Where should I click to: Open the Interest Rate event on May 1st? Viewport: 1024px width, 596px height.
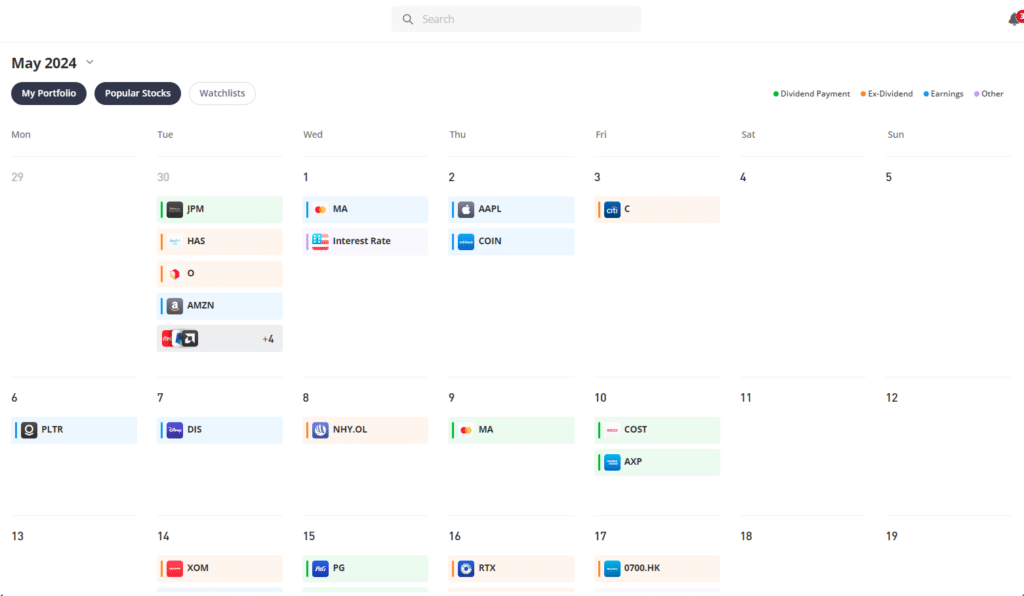click(365, 241)
